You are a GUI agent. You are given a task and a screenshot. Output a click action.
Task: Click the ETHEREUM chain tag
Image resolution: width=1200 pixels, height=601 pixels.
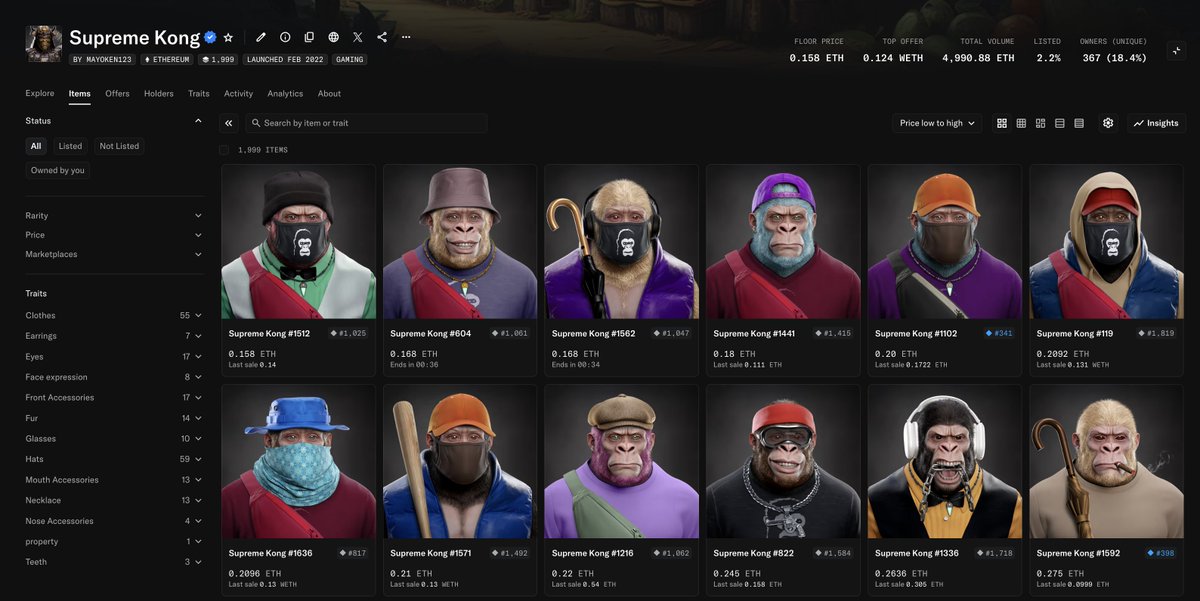[x=168, y=59]
